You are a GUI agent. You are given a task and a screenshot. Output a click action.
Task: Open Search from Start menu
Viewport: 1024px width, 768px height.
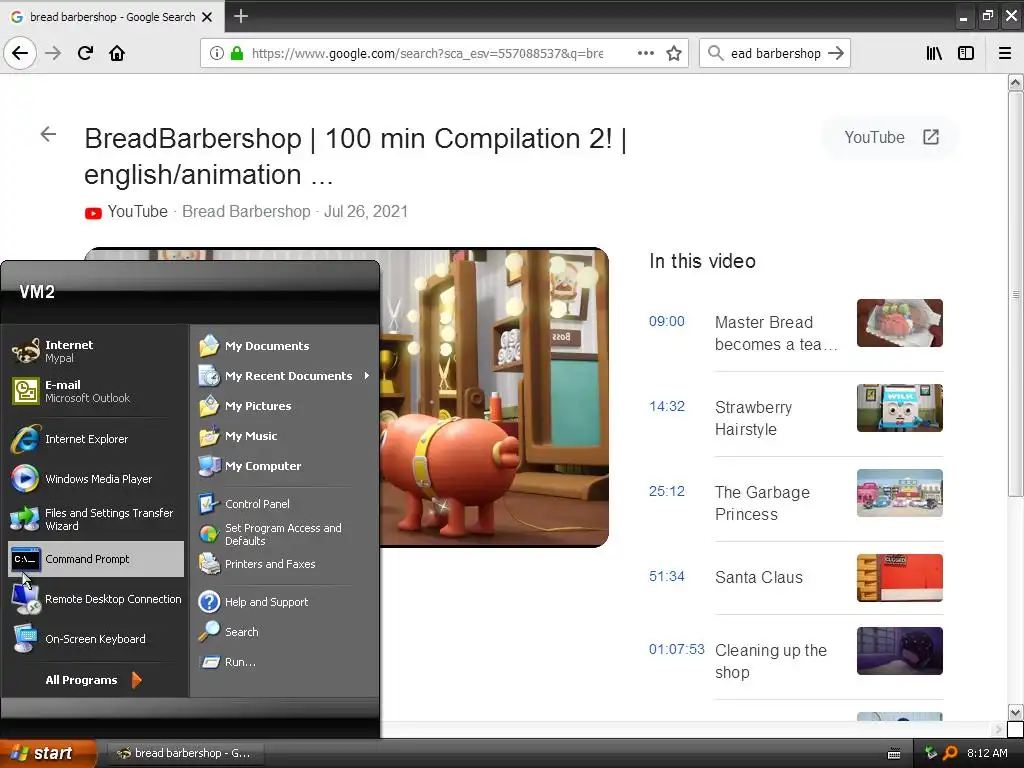pyautogui.click(x=285, y=632)
